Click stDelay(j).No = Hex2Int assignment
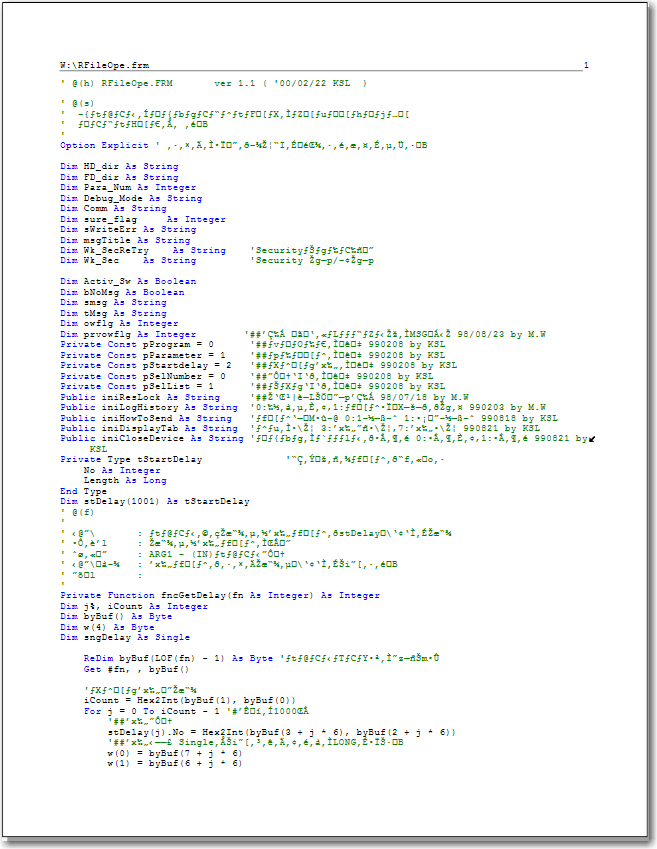The height and width of the screenshot is (849, 657). (282, 732)
